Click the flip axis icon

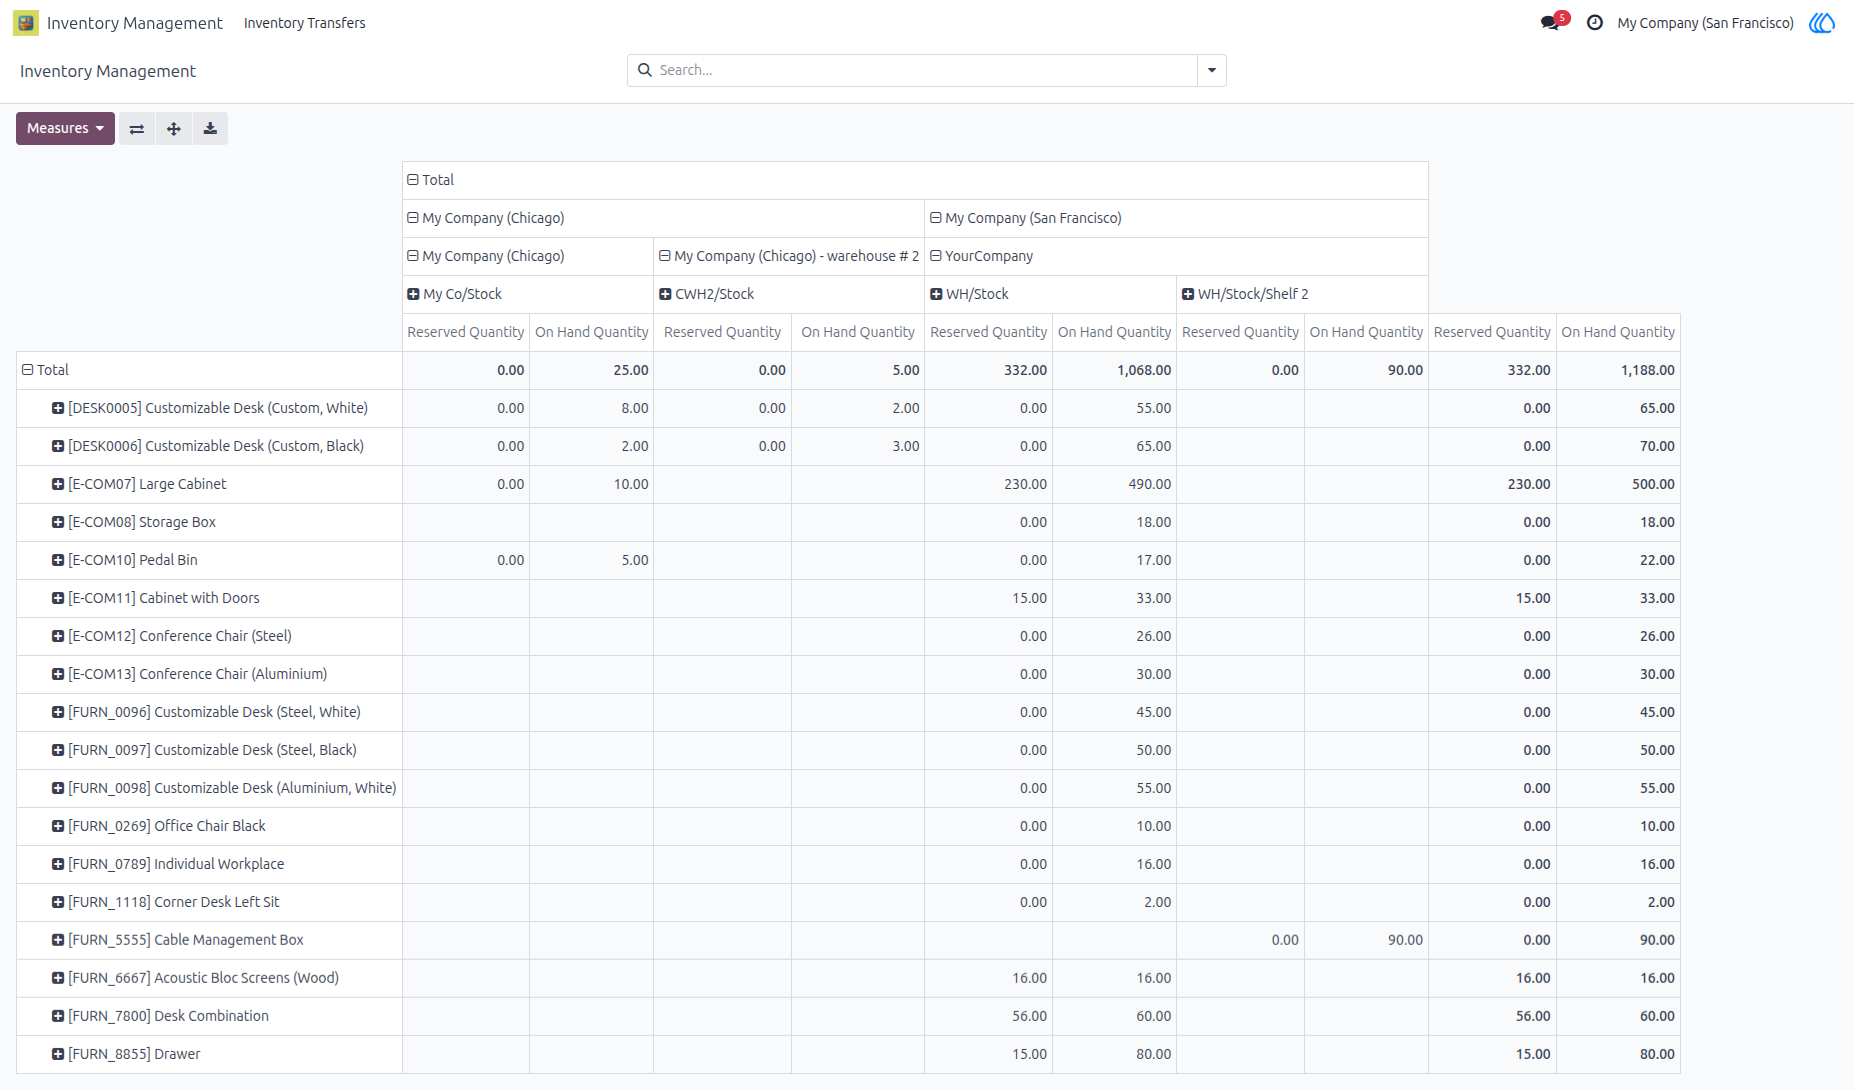(x=137, y=129)
